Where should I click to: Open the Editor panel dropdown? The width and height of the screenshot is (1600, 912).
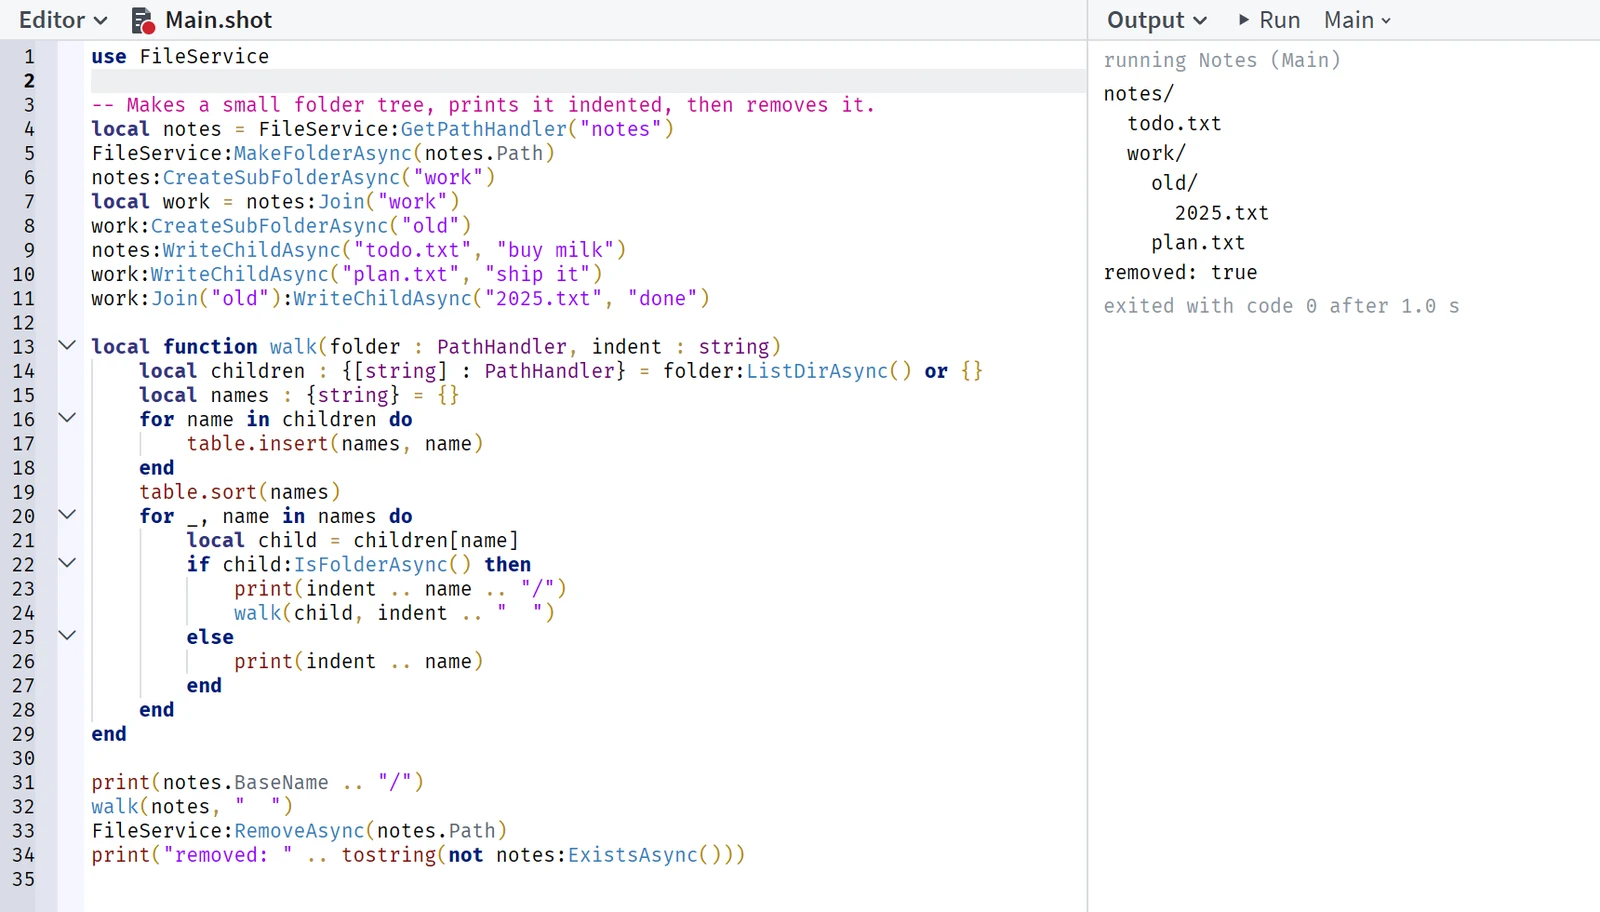coord(63,20)
